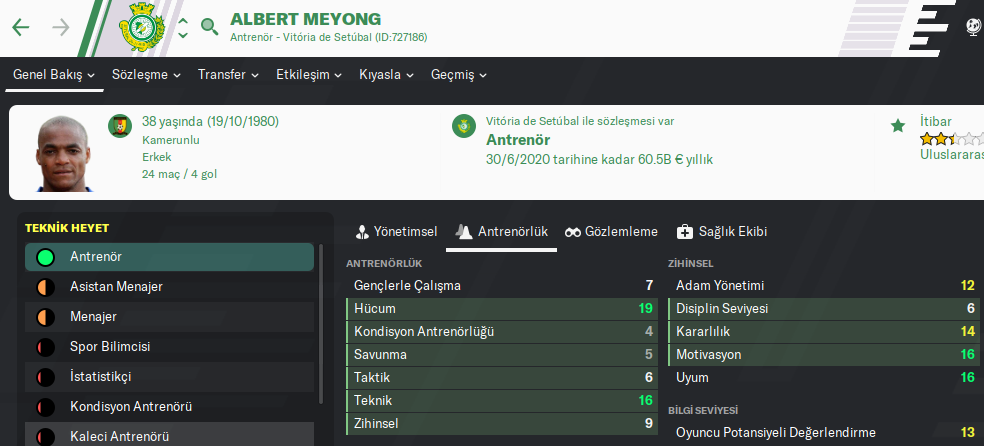Viewport: 984px width, 446px height.
Task: Click the Cameroon flag icon
Action: coord(120,127)
